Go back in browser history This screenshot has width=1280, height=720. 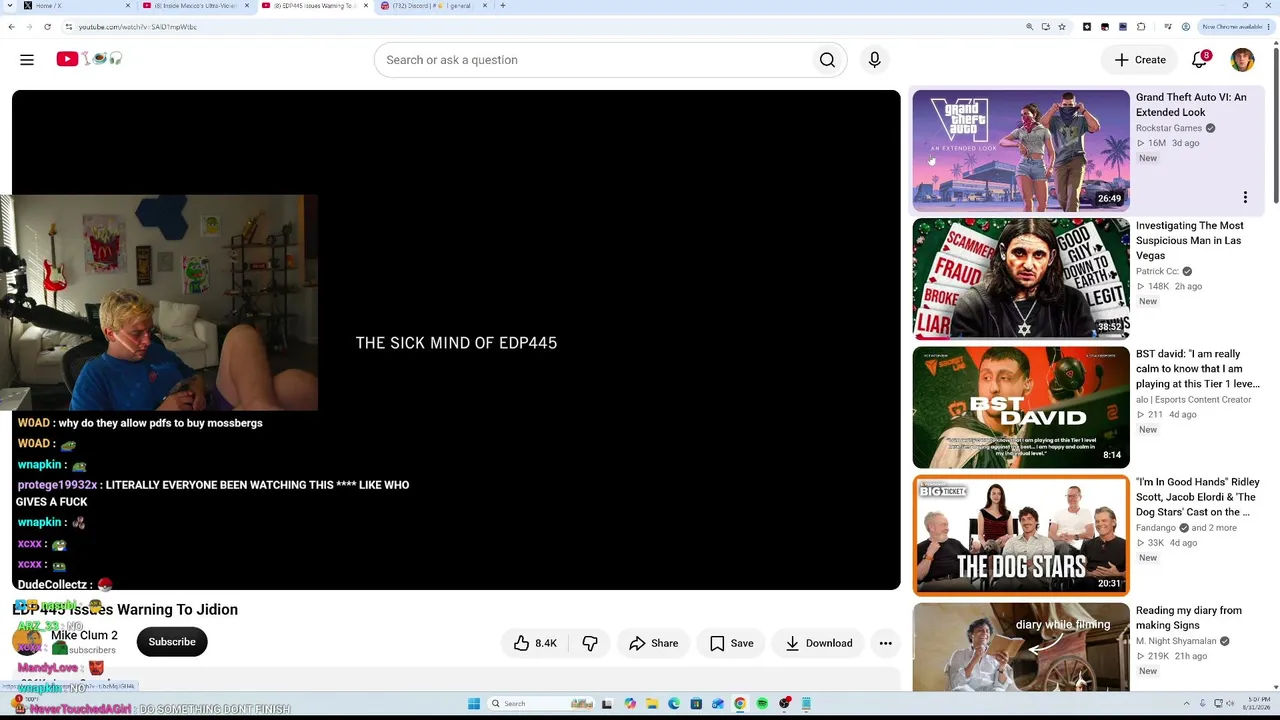(x=11, y=27)
